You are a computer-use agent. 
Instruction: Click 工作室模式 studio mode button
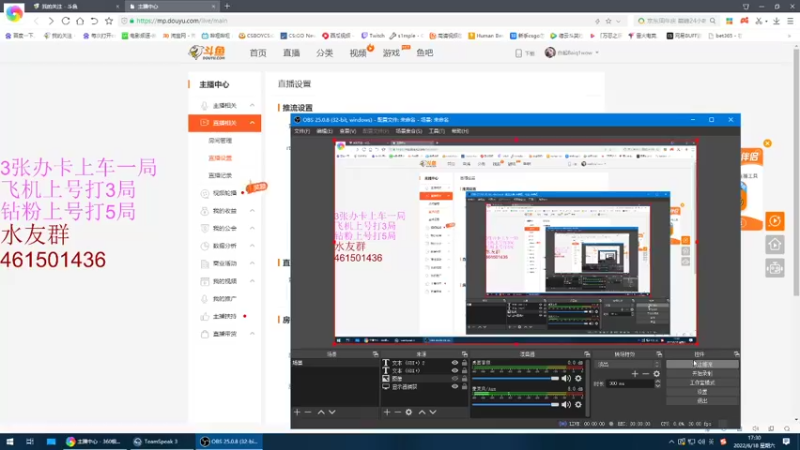click(702, 383)
